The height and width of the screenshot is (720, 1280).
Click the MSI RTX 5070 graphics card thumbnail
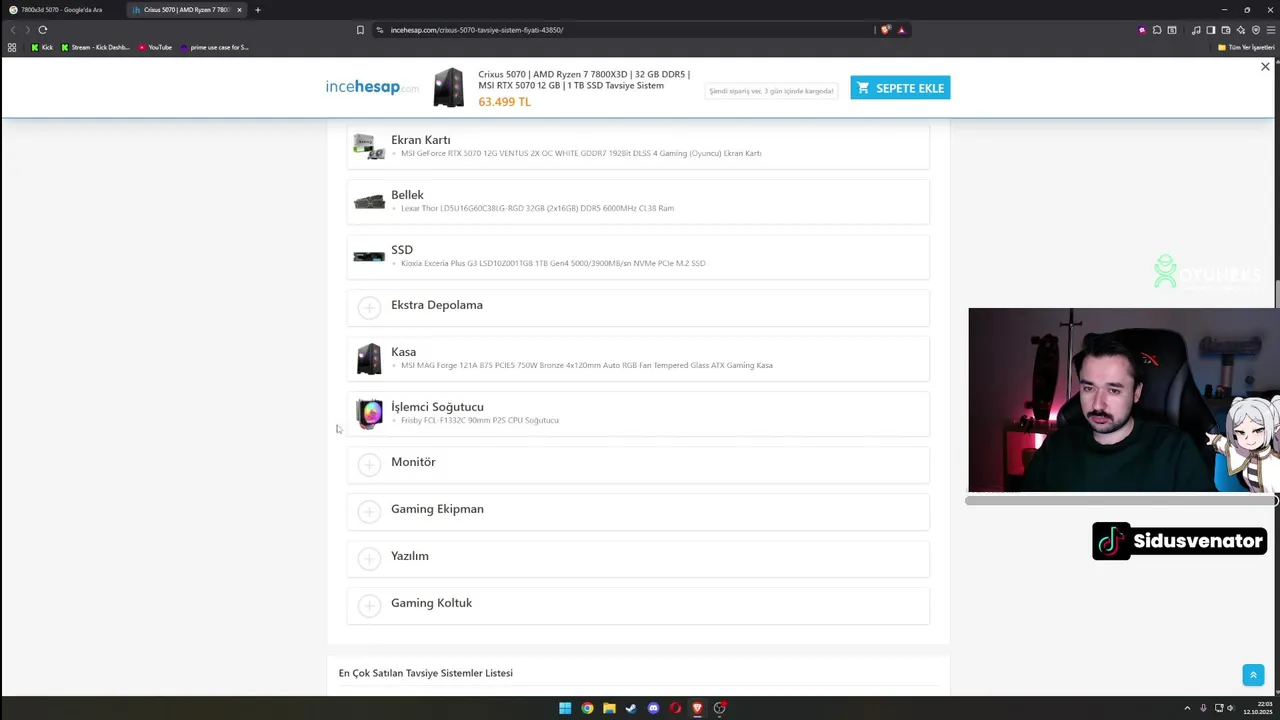[369, 147]
